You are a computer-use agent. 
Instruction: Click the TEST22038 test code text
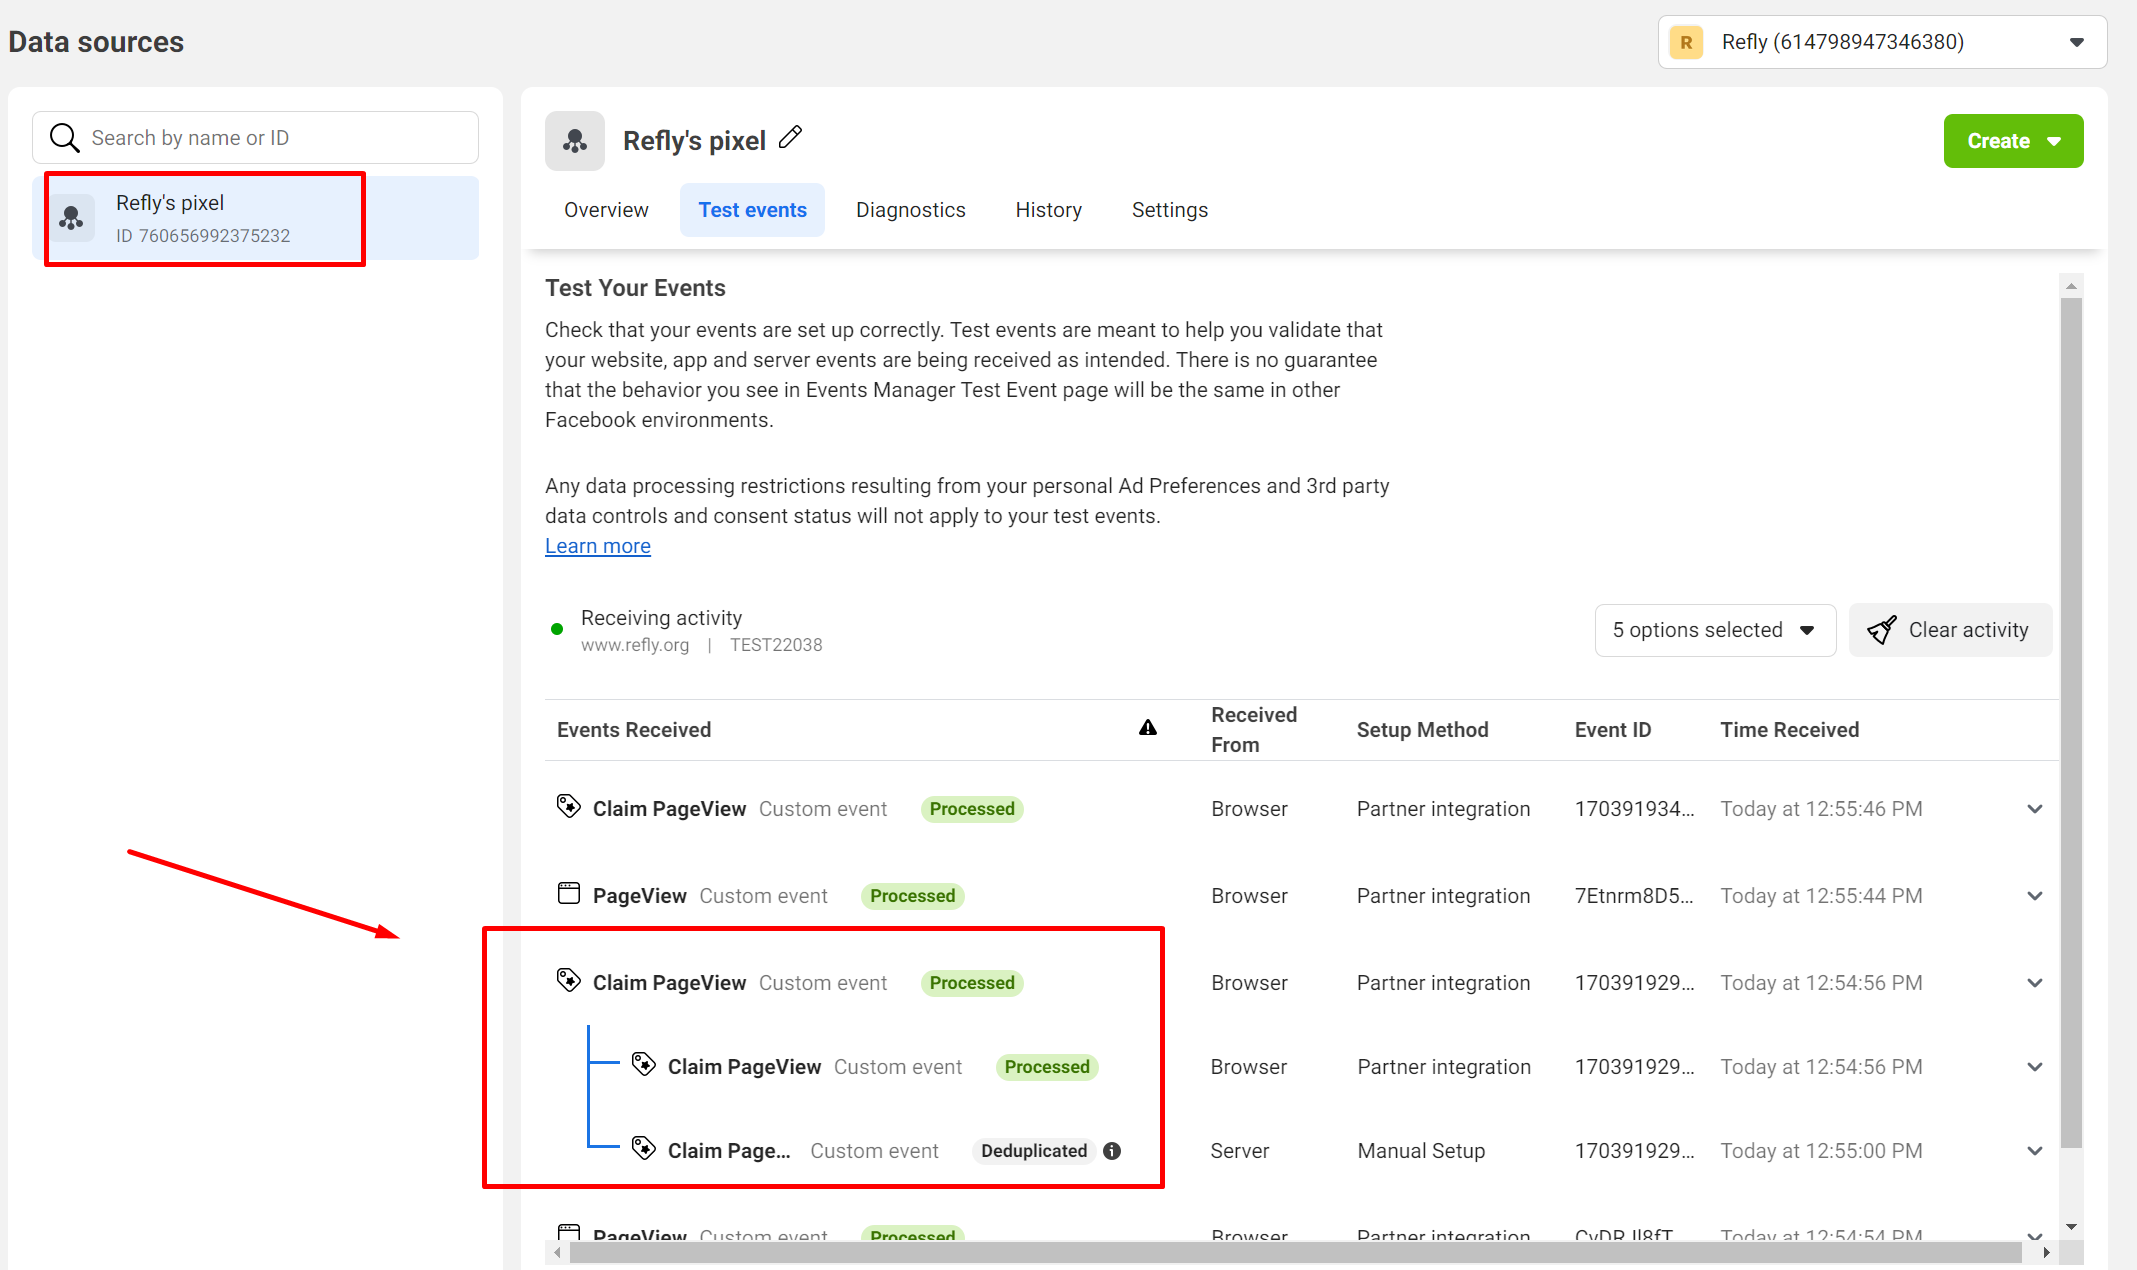[776, 645]
